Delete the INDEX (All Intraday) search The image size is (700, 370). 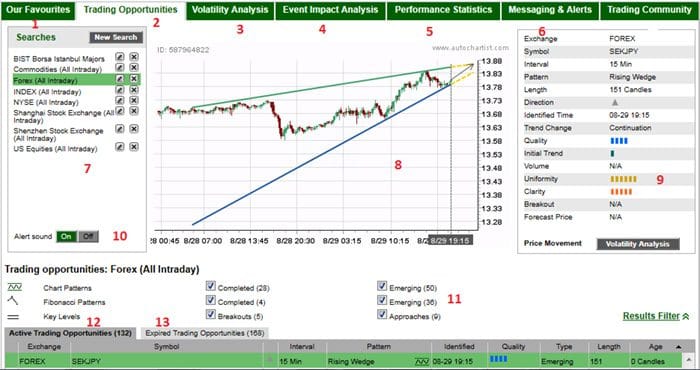pos(134,90)
